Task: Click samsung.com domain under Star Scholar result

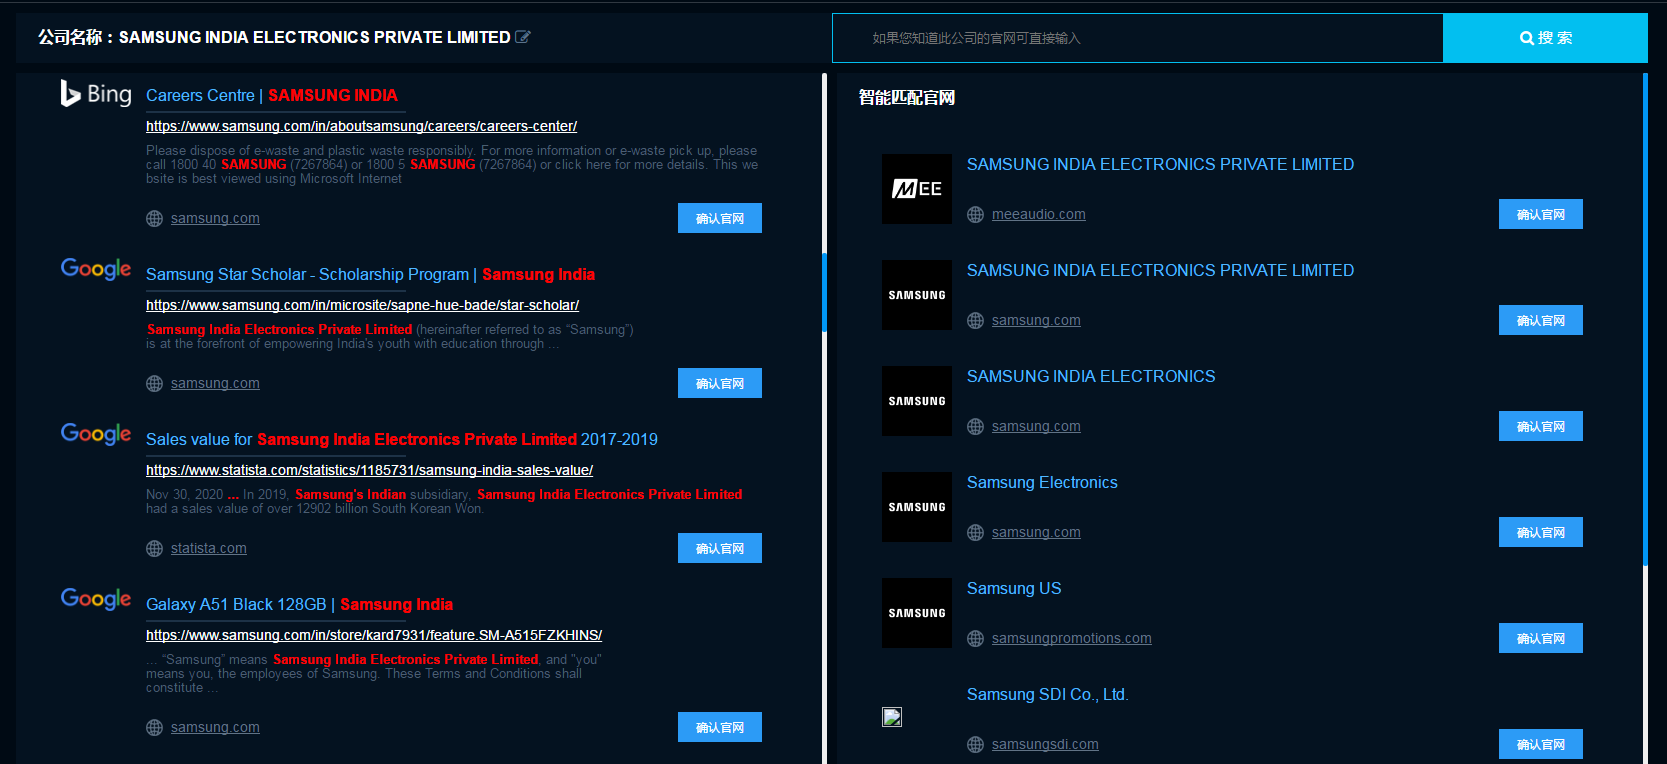Action: [x=215, y=383]
